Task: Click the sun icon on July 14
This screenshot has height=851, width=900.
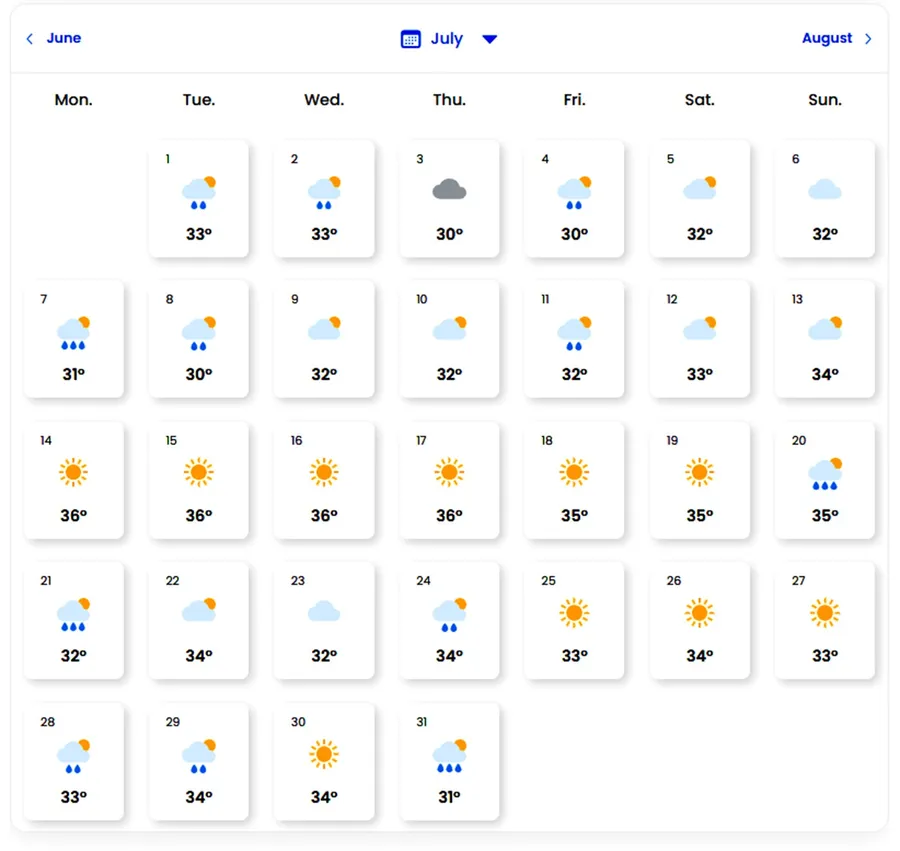Action: [73, 471]
